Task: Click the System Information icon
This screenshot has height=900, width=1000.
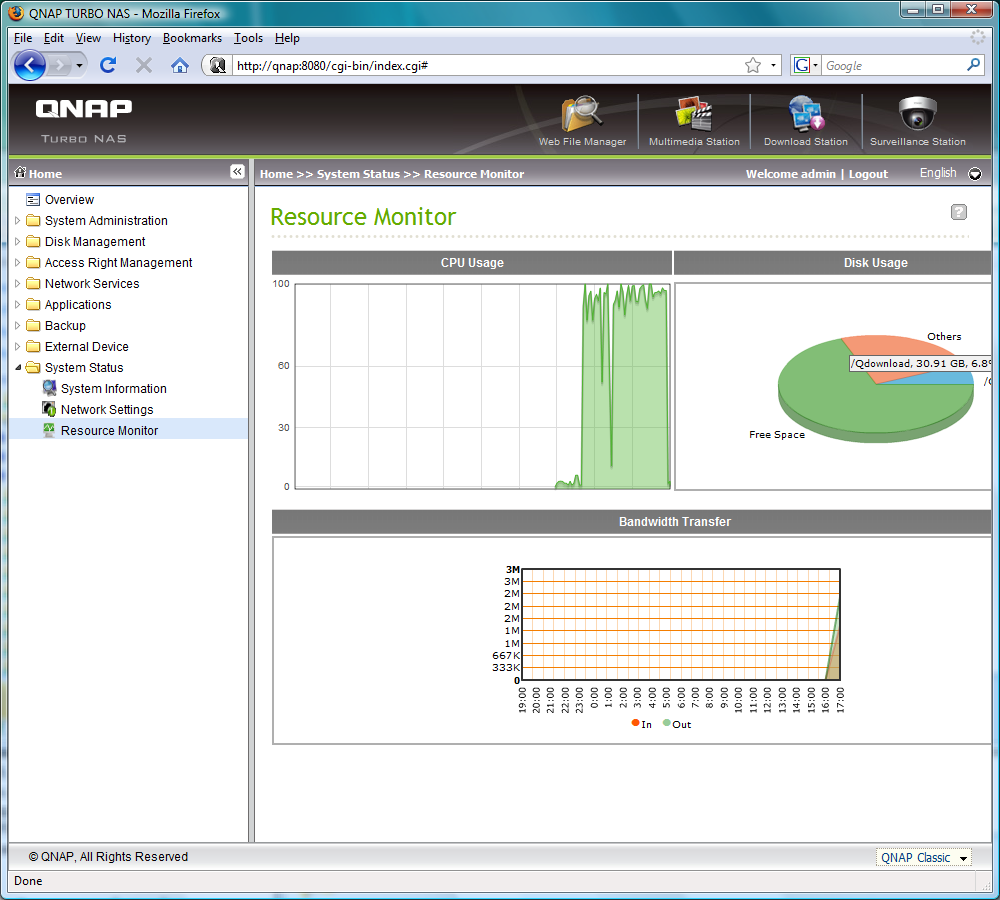Action: 49,388
